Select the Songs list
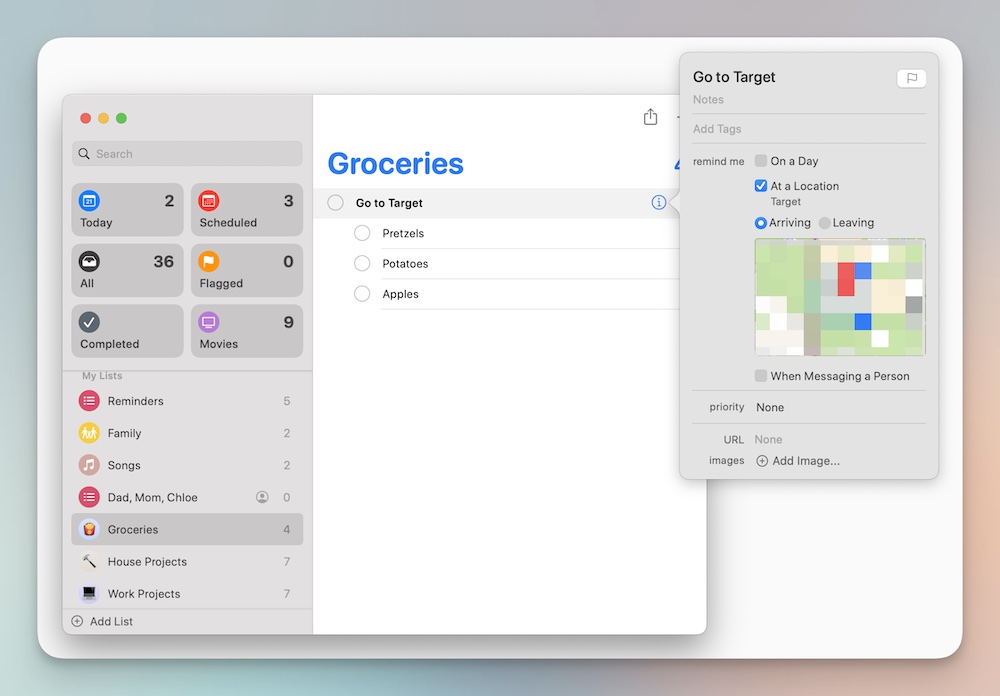1000x696 pixels. pyautogui.click(x=187, y=465)
